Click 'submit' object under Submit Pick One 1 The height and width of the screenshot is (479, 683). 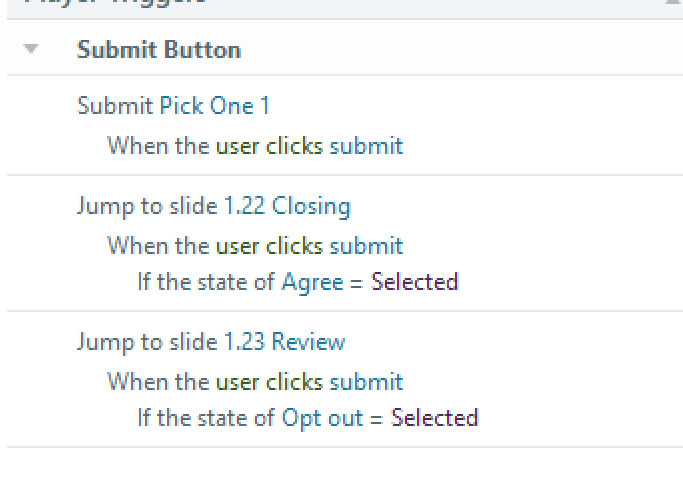(x=366, y=145)
